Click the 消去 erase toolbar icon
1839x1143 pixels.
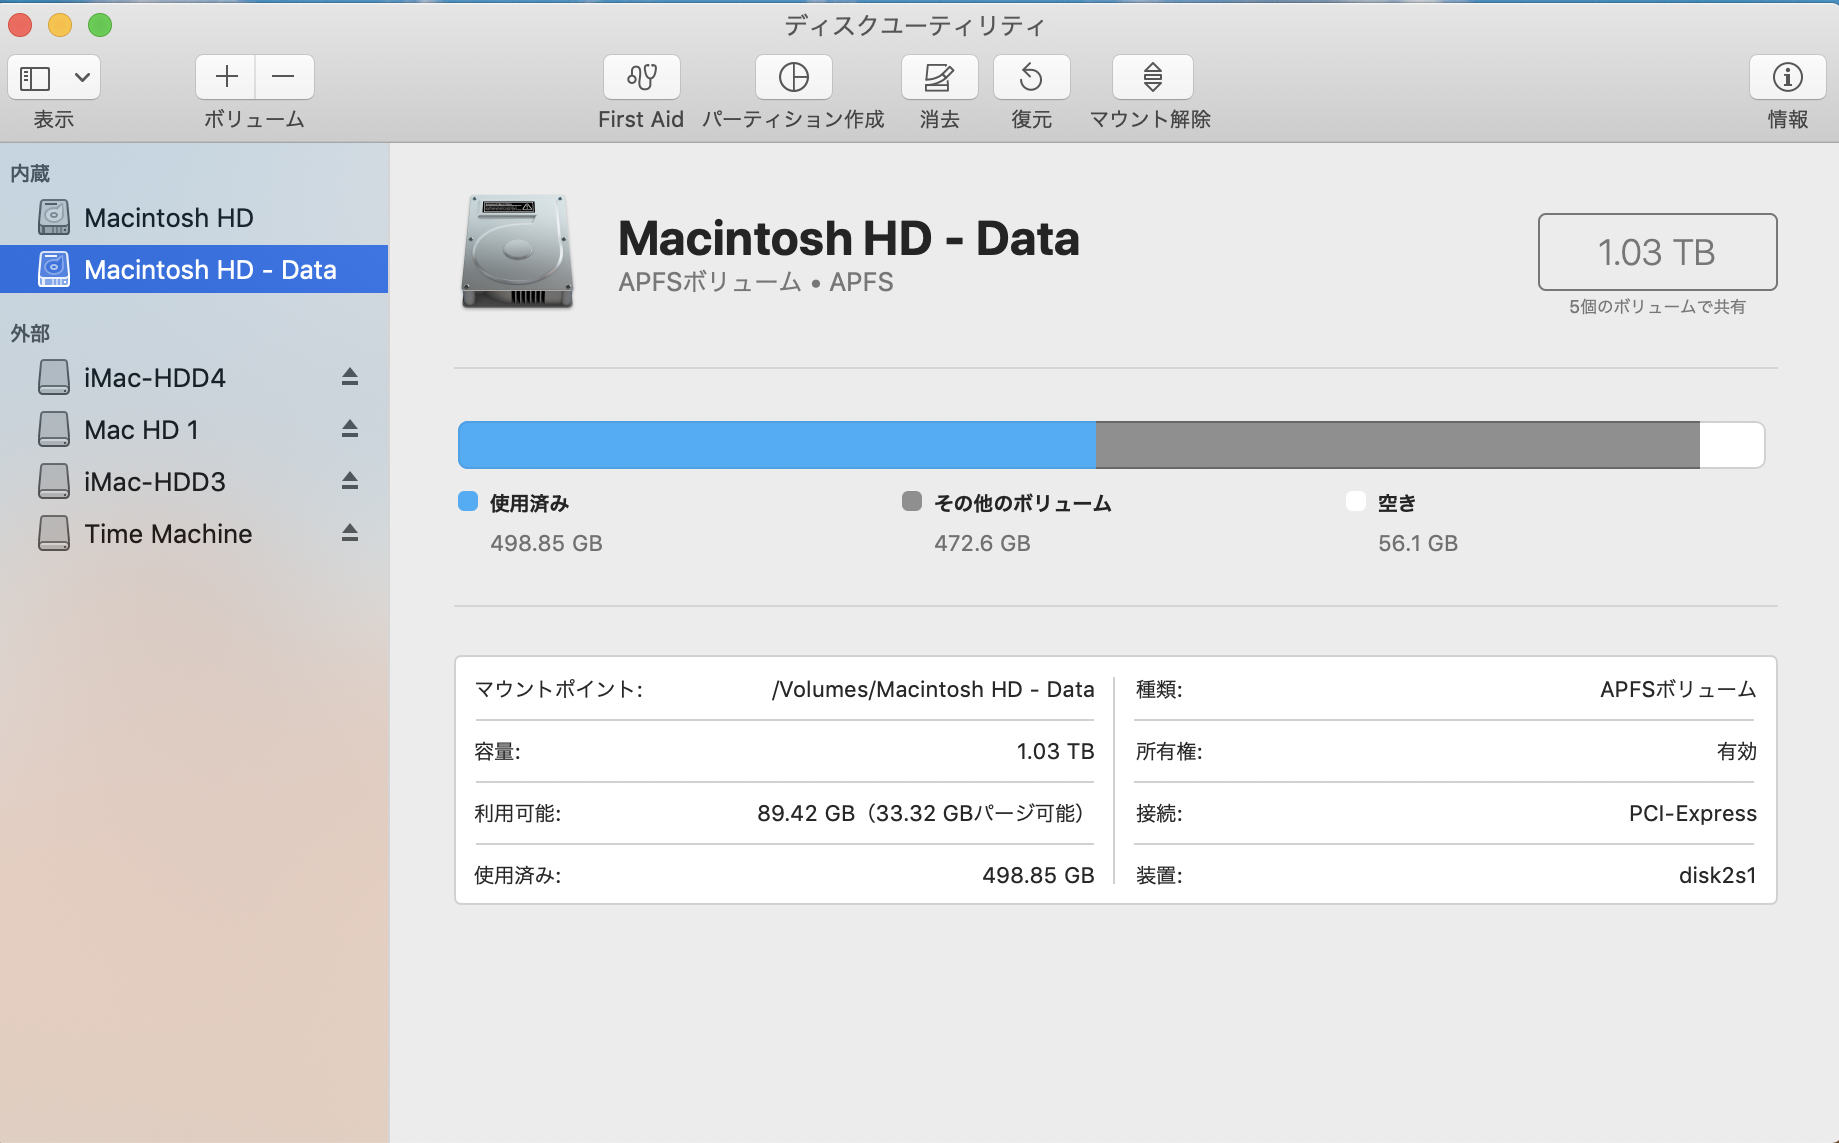939,78
